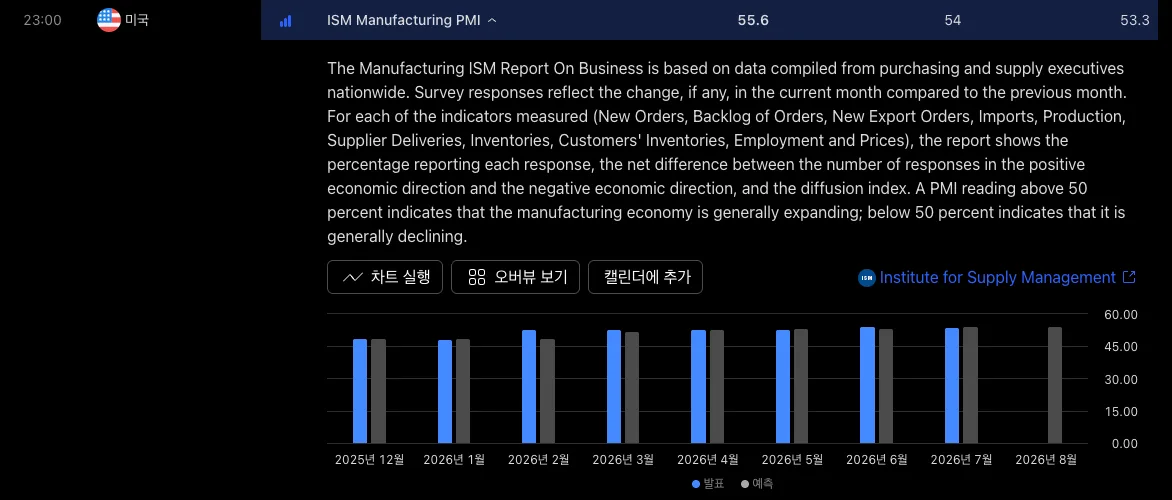Click the forecast value 54
The height and width of the screenshot is (500, 1172).
pyautogui.click(x=952, y=21)
